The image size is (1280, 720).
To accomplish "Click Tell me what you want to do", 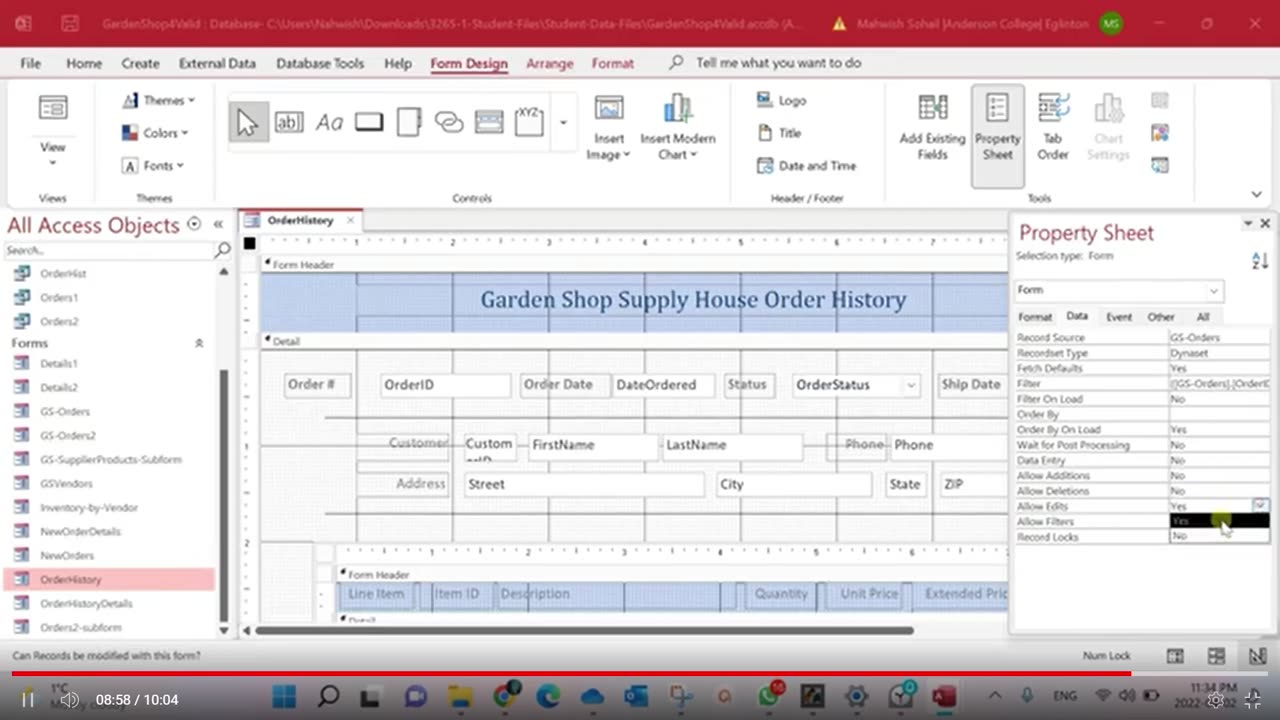I will click(x=778, y=63).
